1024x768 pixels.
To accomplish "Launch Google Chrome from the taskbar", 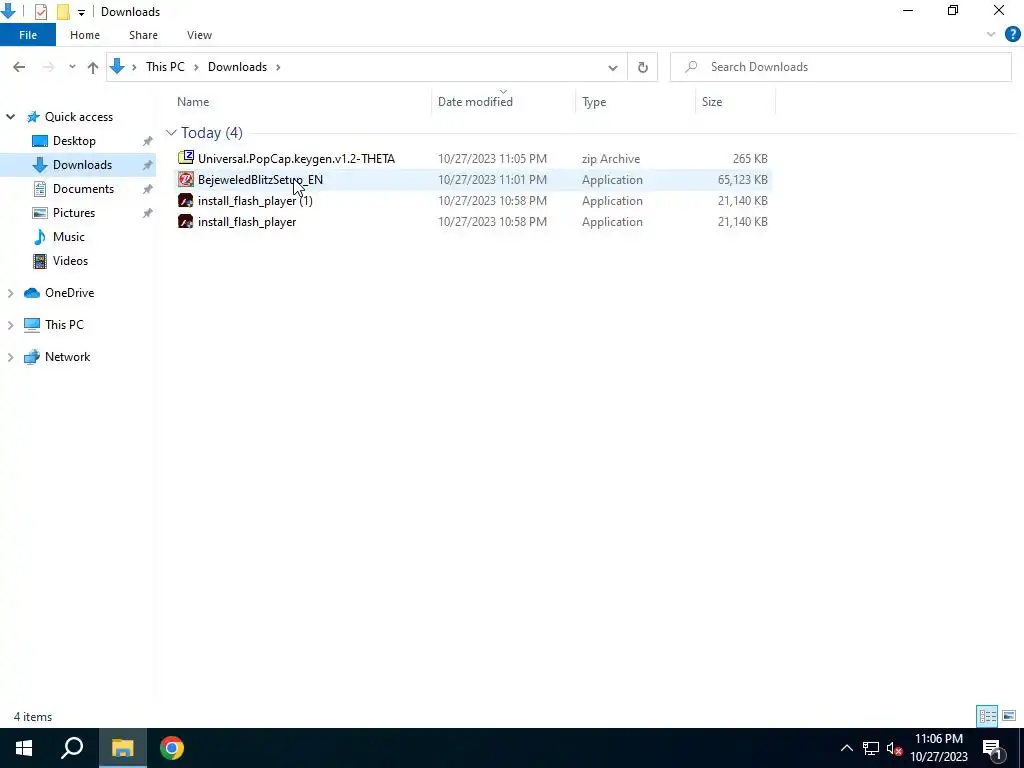I will click(172, 748).
